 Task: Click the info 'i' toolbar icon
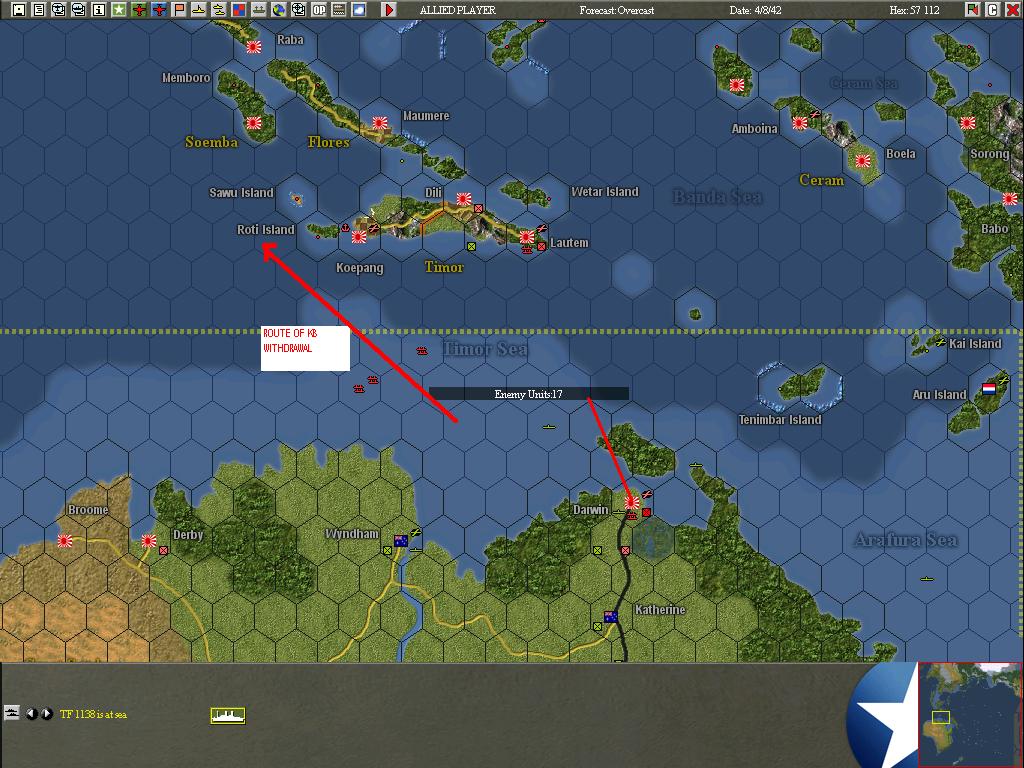point(99,10)
